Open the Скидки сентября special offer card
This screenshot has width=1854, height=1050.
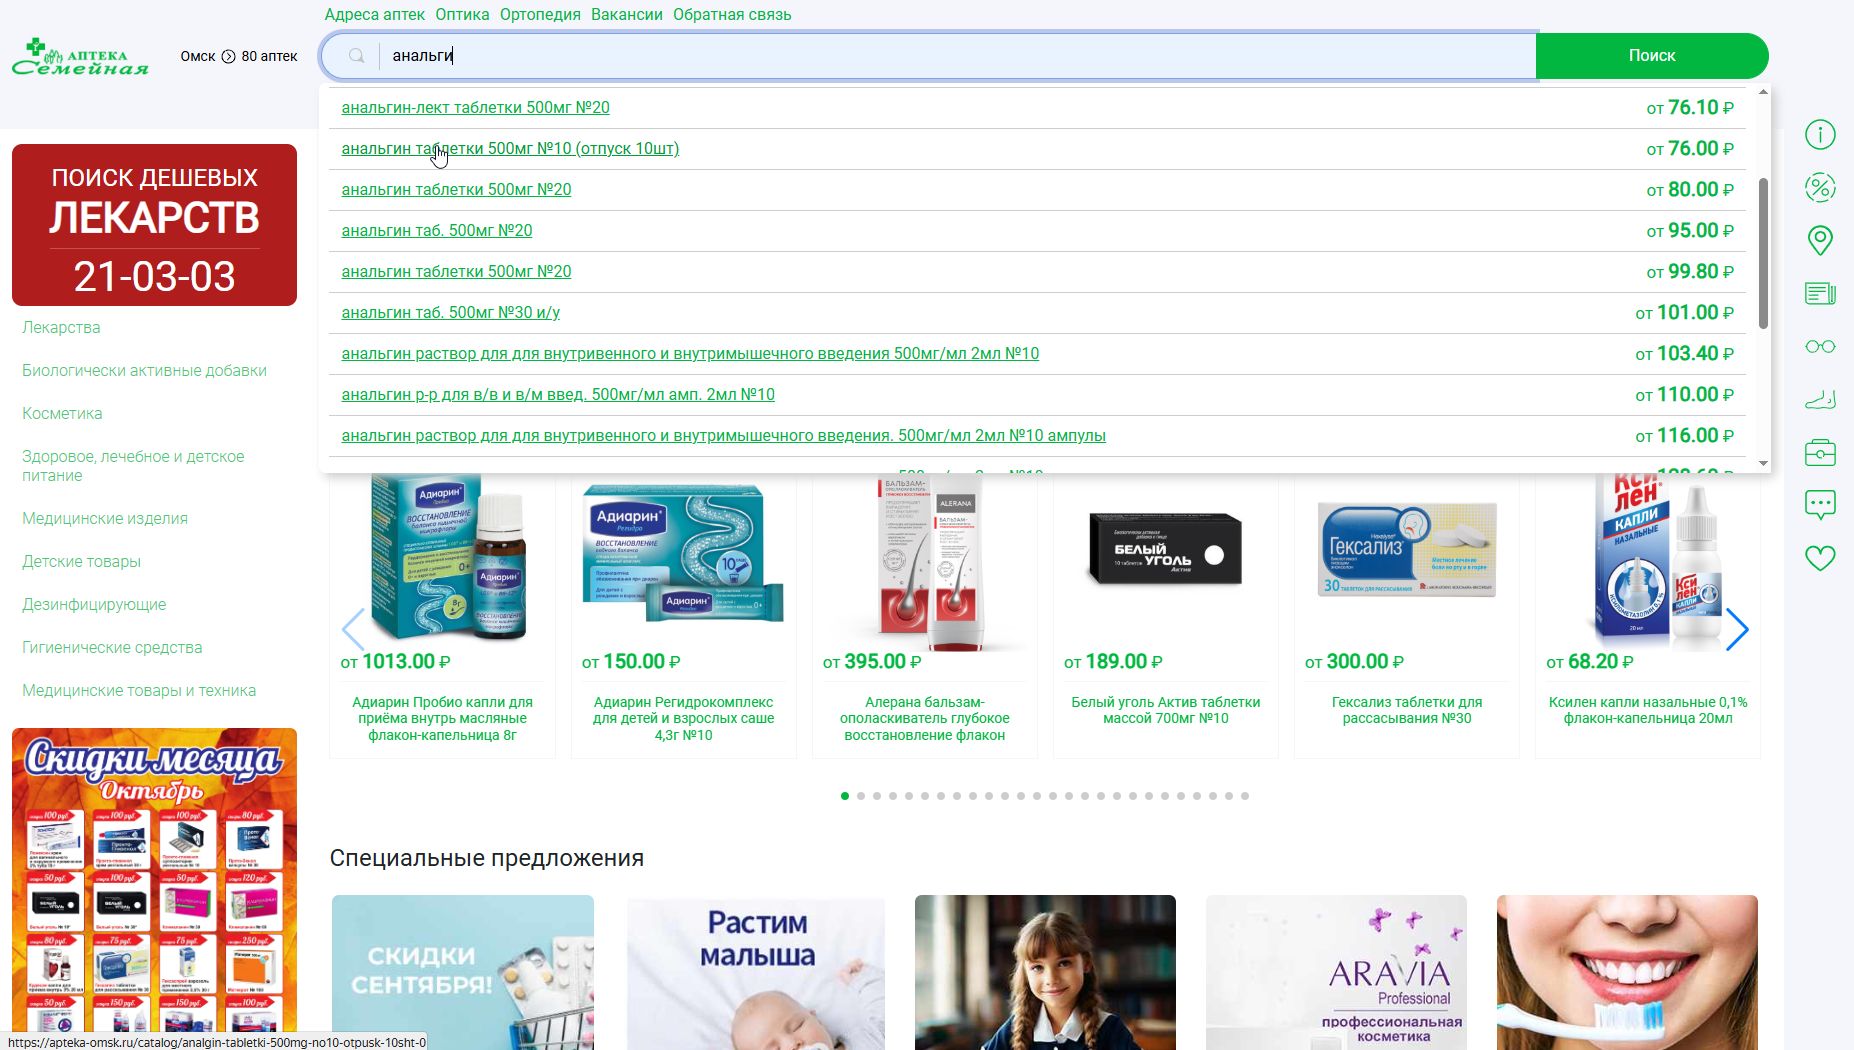point(462,972)
